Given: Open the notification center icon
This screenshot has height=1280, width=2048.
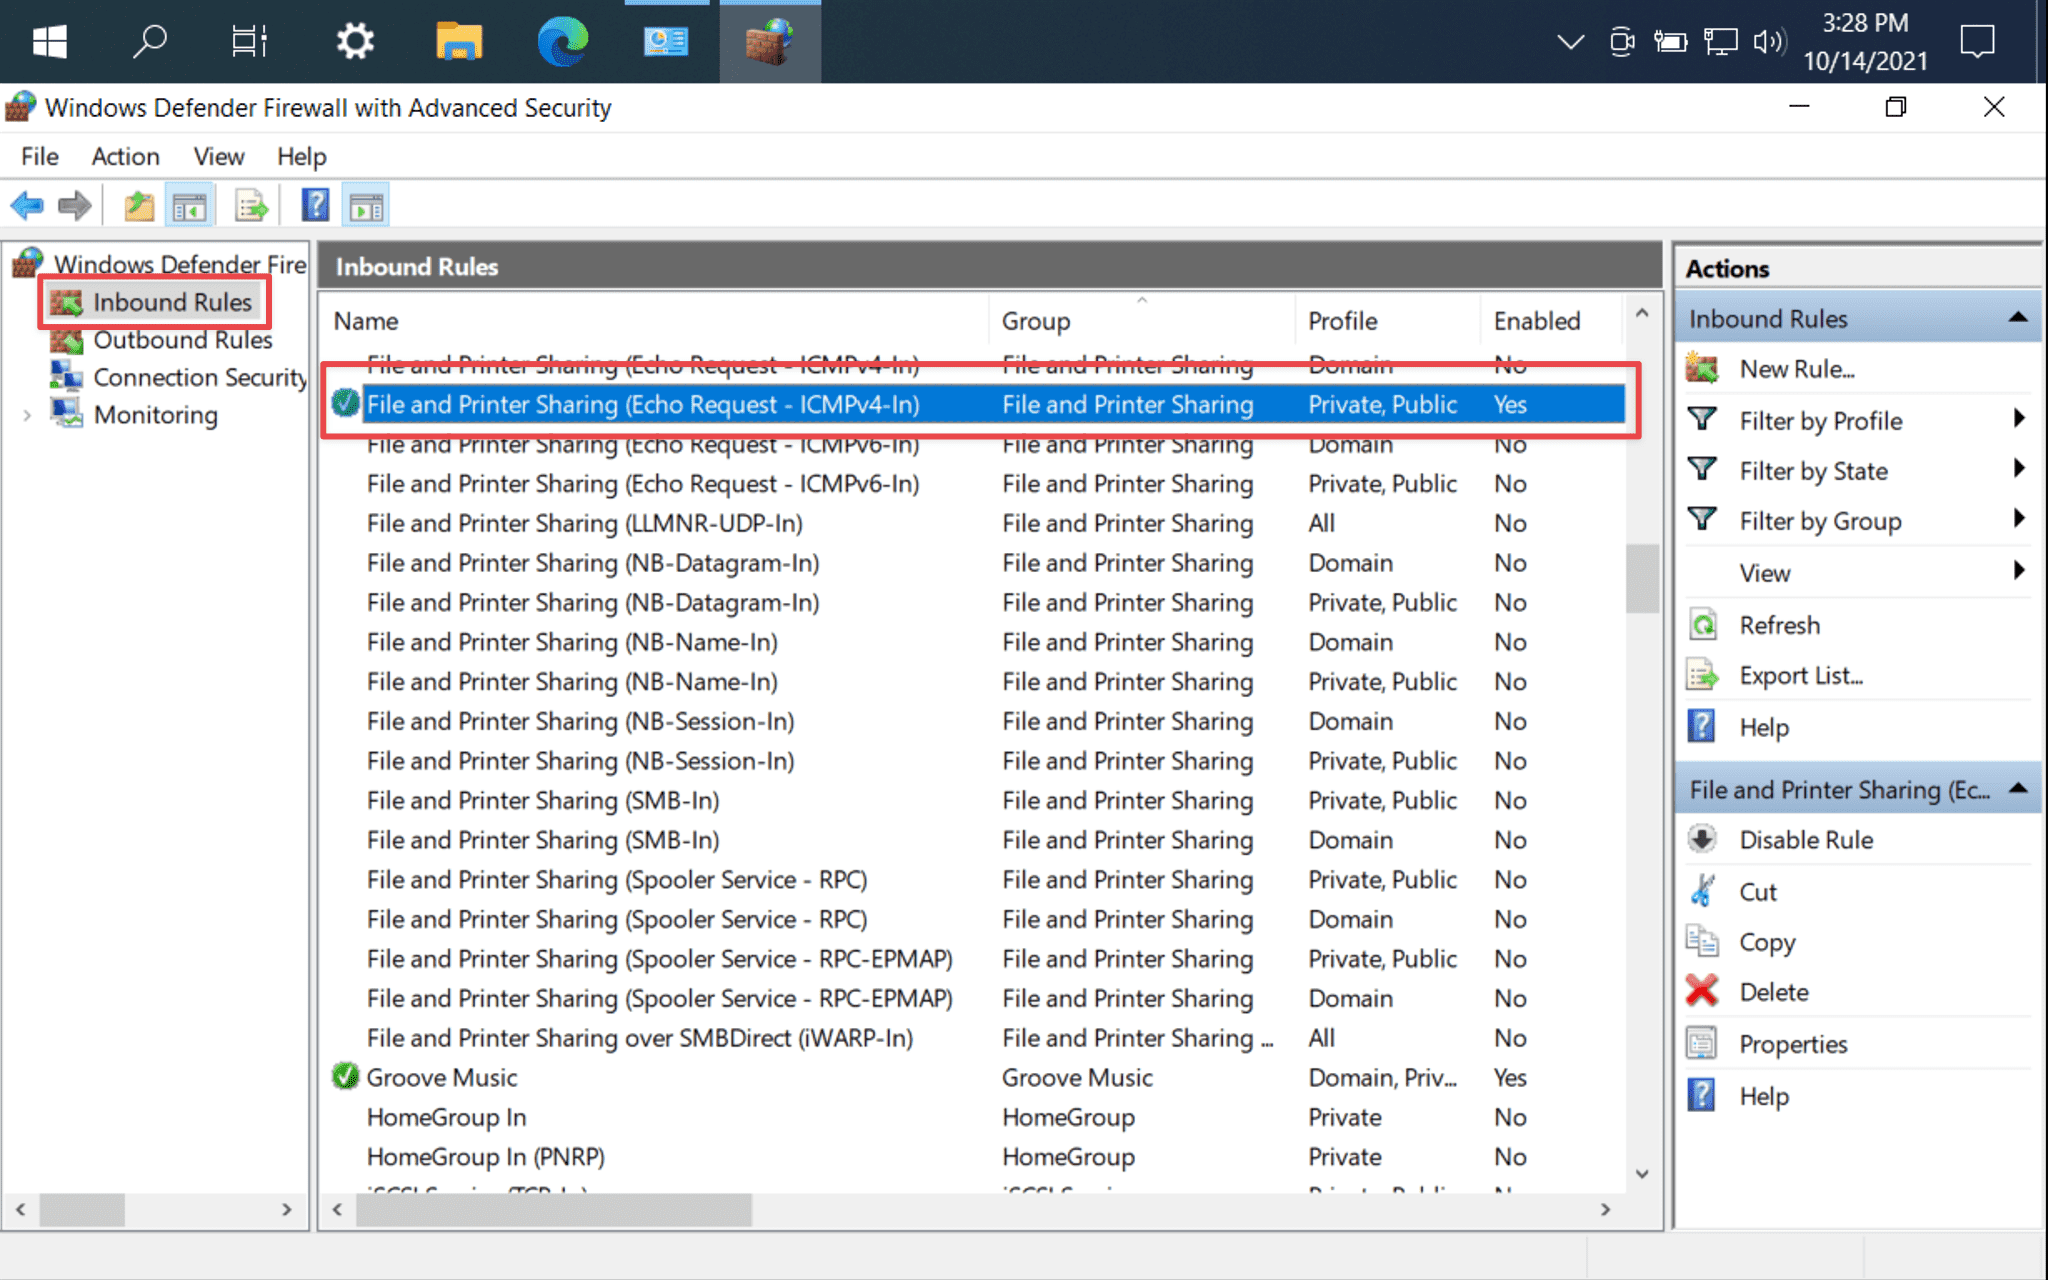Looking at the screenshot, I should (1977, 41).
